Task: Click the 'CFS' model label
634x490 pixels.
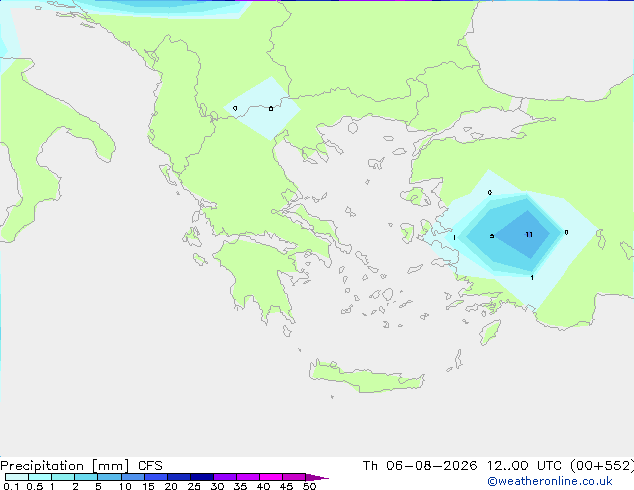Action: (150, 466)
